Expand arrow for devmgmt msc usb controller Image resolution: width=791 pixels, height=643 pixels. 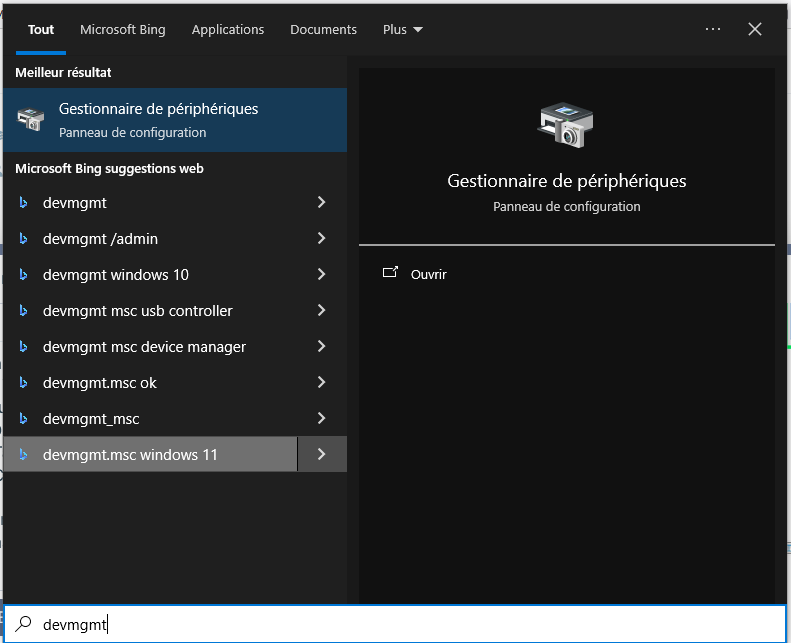(x=321, y=311)
